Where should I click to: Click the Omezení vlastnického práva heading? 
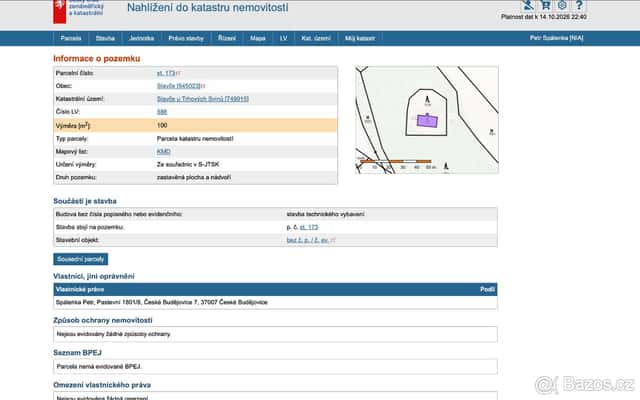click(x=102, y=385)
